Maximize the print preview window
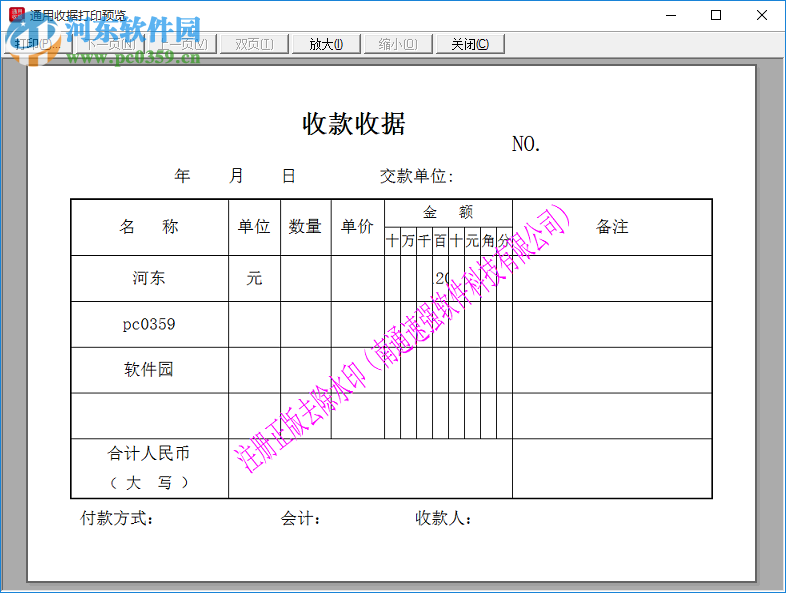 tap(716, 15)
